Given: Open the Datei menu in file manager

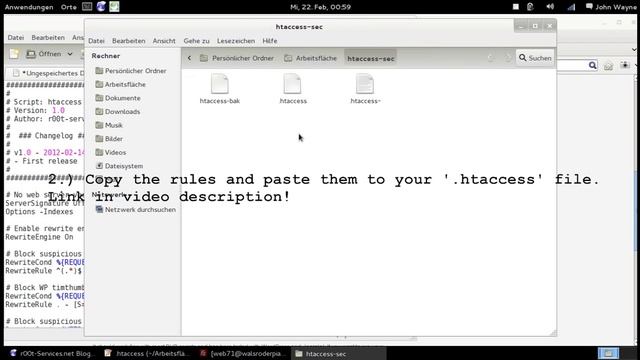Looking at the screenshot, I should click(96, 41).
